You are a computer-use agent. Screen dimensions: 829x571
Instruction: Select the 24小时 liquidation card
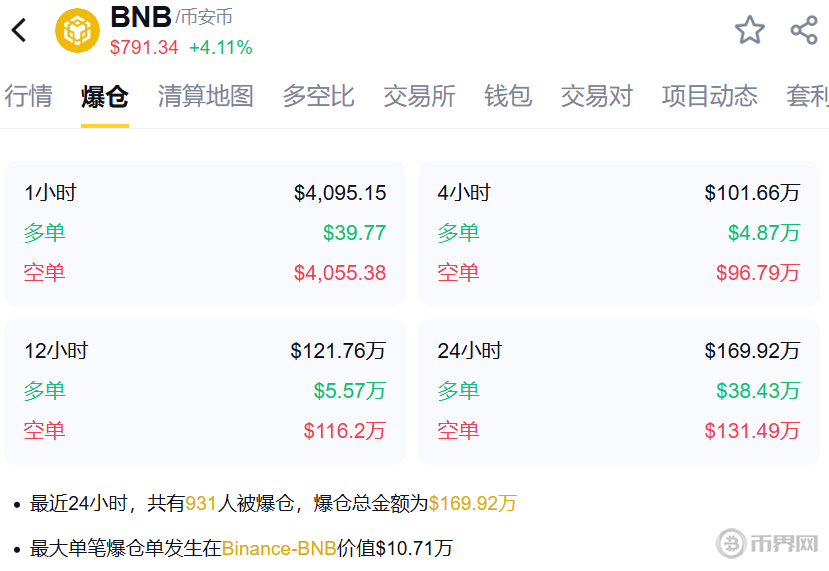(x=618, y=391)
